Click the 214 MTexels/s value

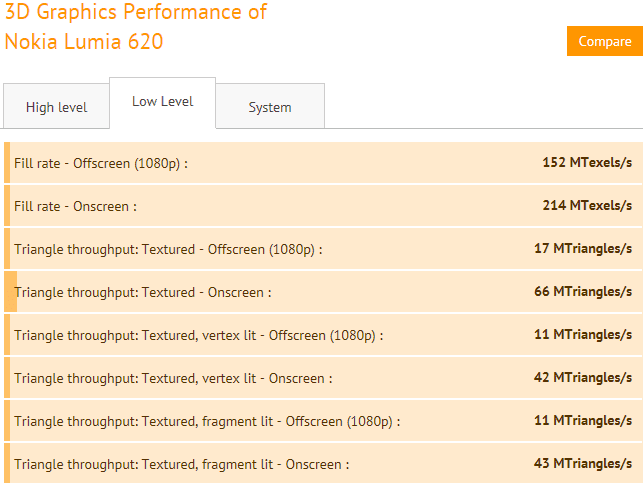(x=587, y=205)
